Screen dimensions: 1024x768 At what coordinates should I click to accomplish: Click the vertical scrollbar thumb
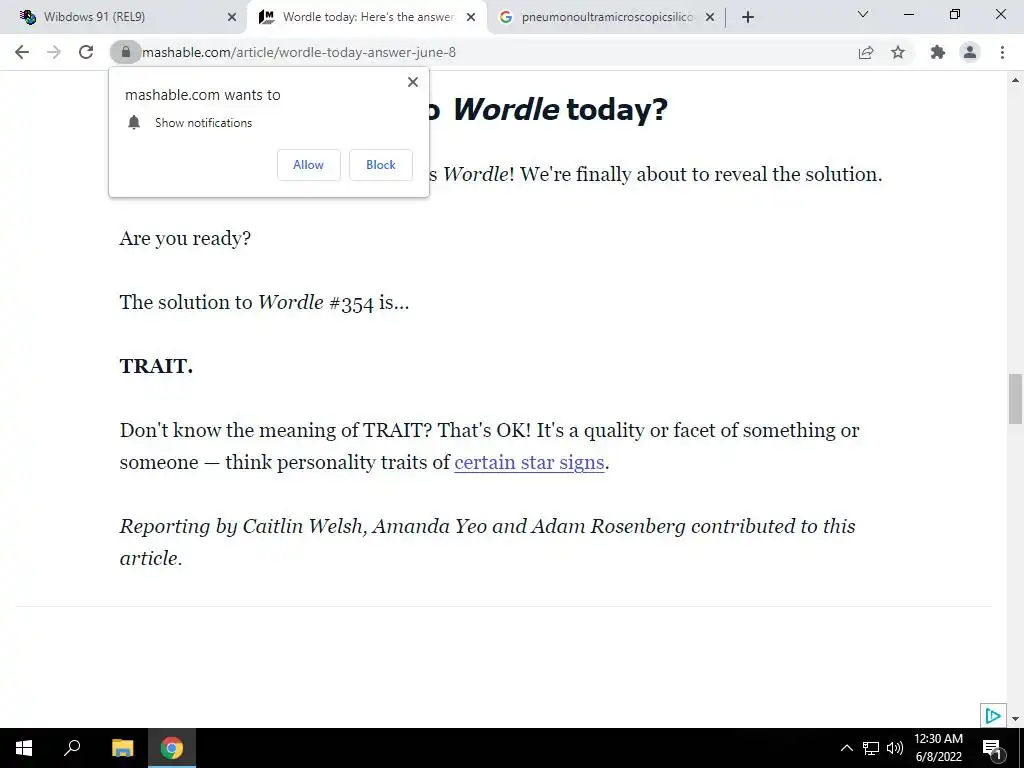click(x=1015, y=399)
